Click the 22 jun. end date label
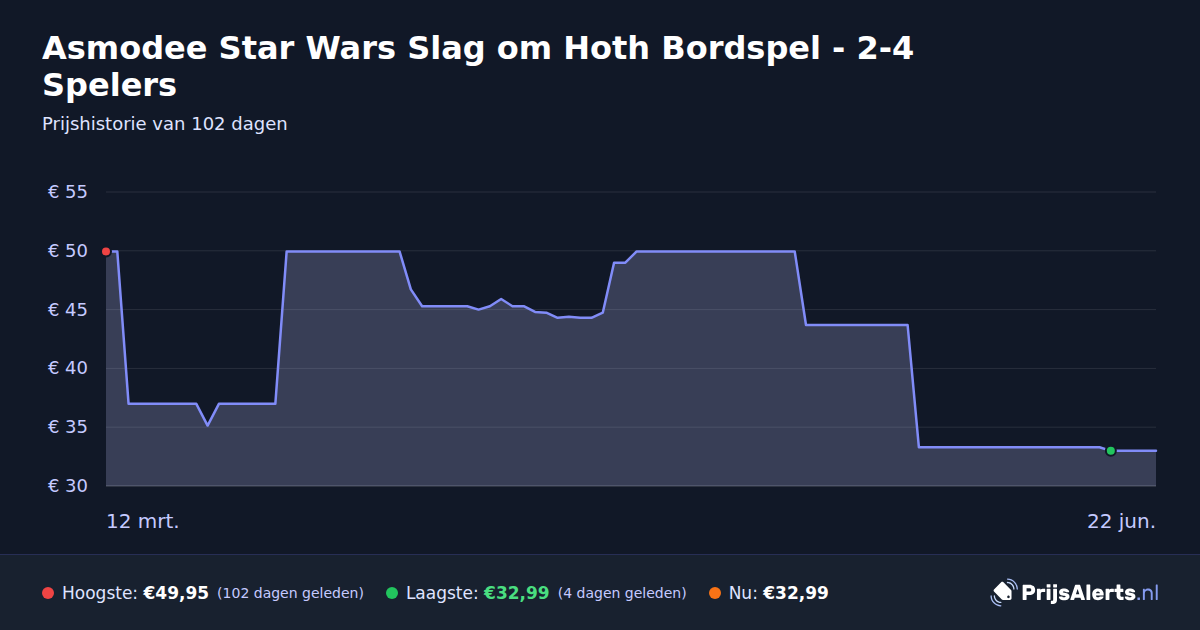Viewport: 1200px width, 630px height. point(1122,521)
